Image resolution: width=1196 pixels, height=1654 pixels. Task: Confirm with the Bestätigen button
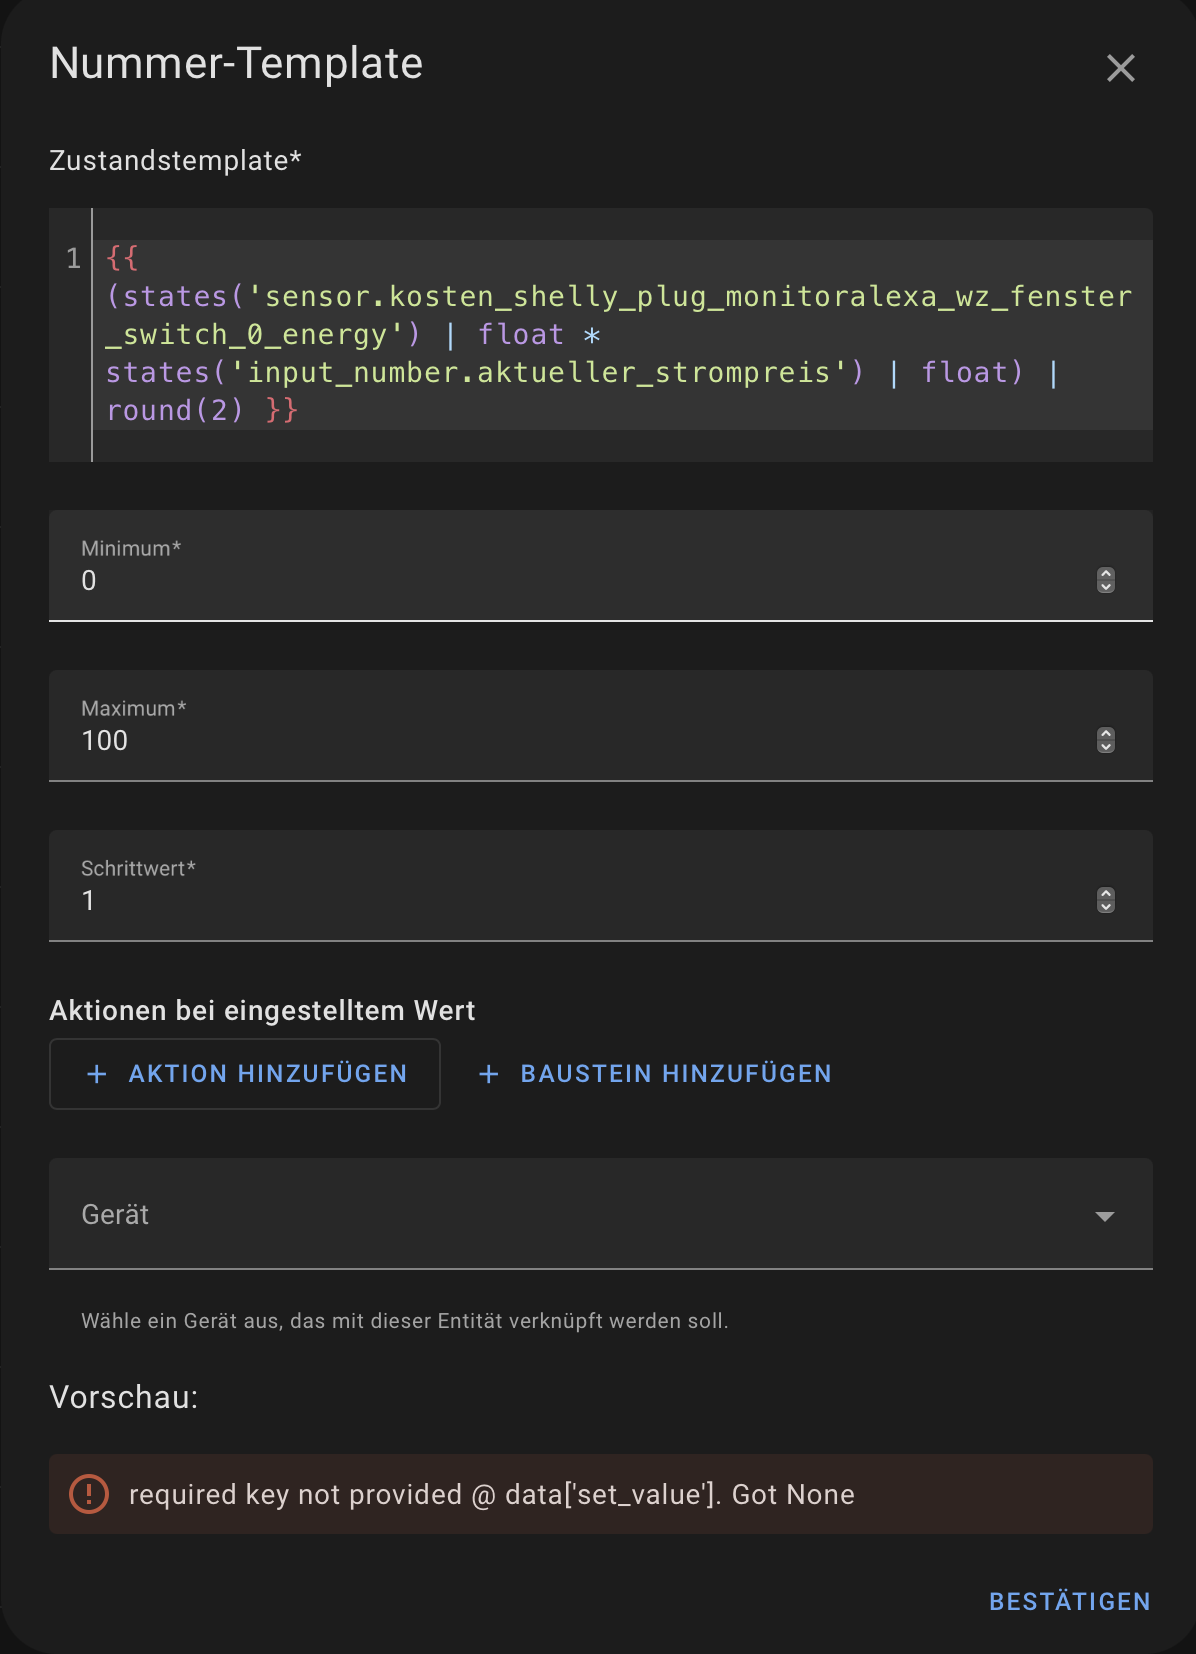(x=1070, y=1601)
